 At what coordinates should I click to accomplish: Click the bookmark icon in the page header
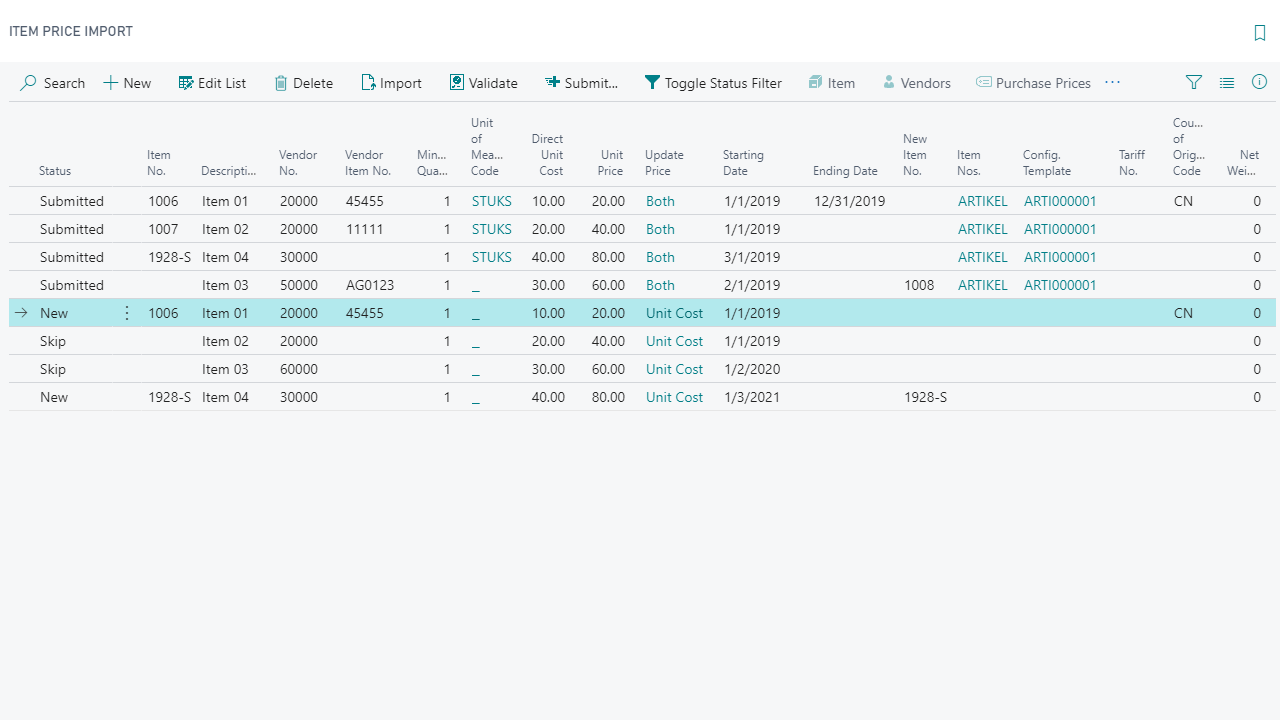[x=1259, y=33]
